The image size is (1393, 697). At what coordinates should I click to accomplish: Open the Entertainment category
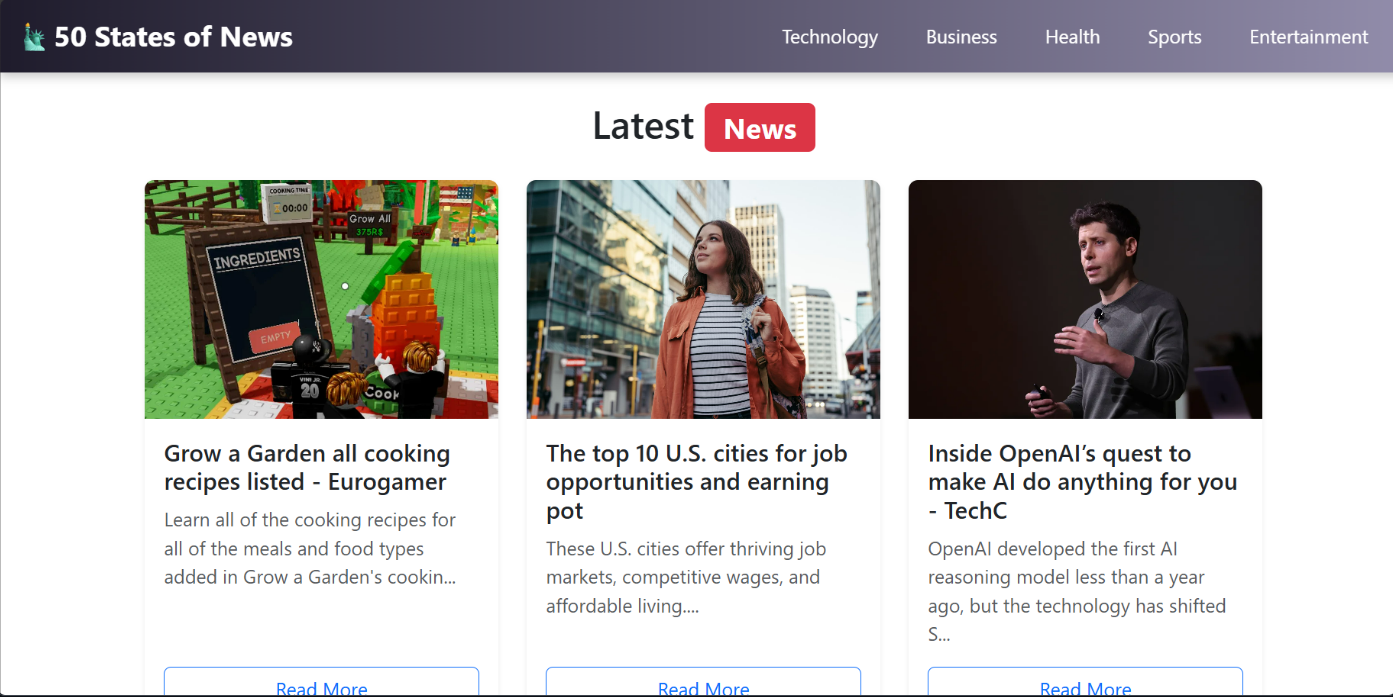click(1308, 37)
